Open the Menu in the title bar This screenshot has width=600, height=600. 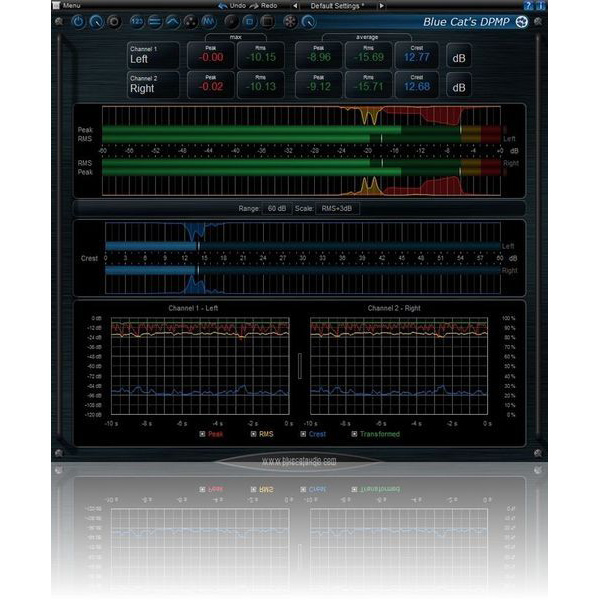click(x=67, y=6)
